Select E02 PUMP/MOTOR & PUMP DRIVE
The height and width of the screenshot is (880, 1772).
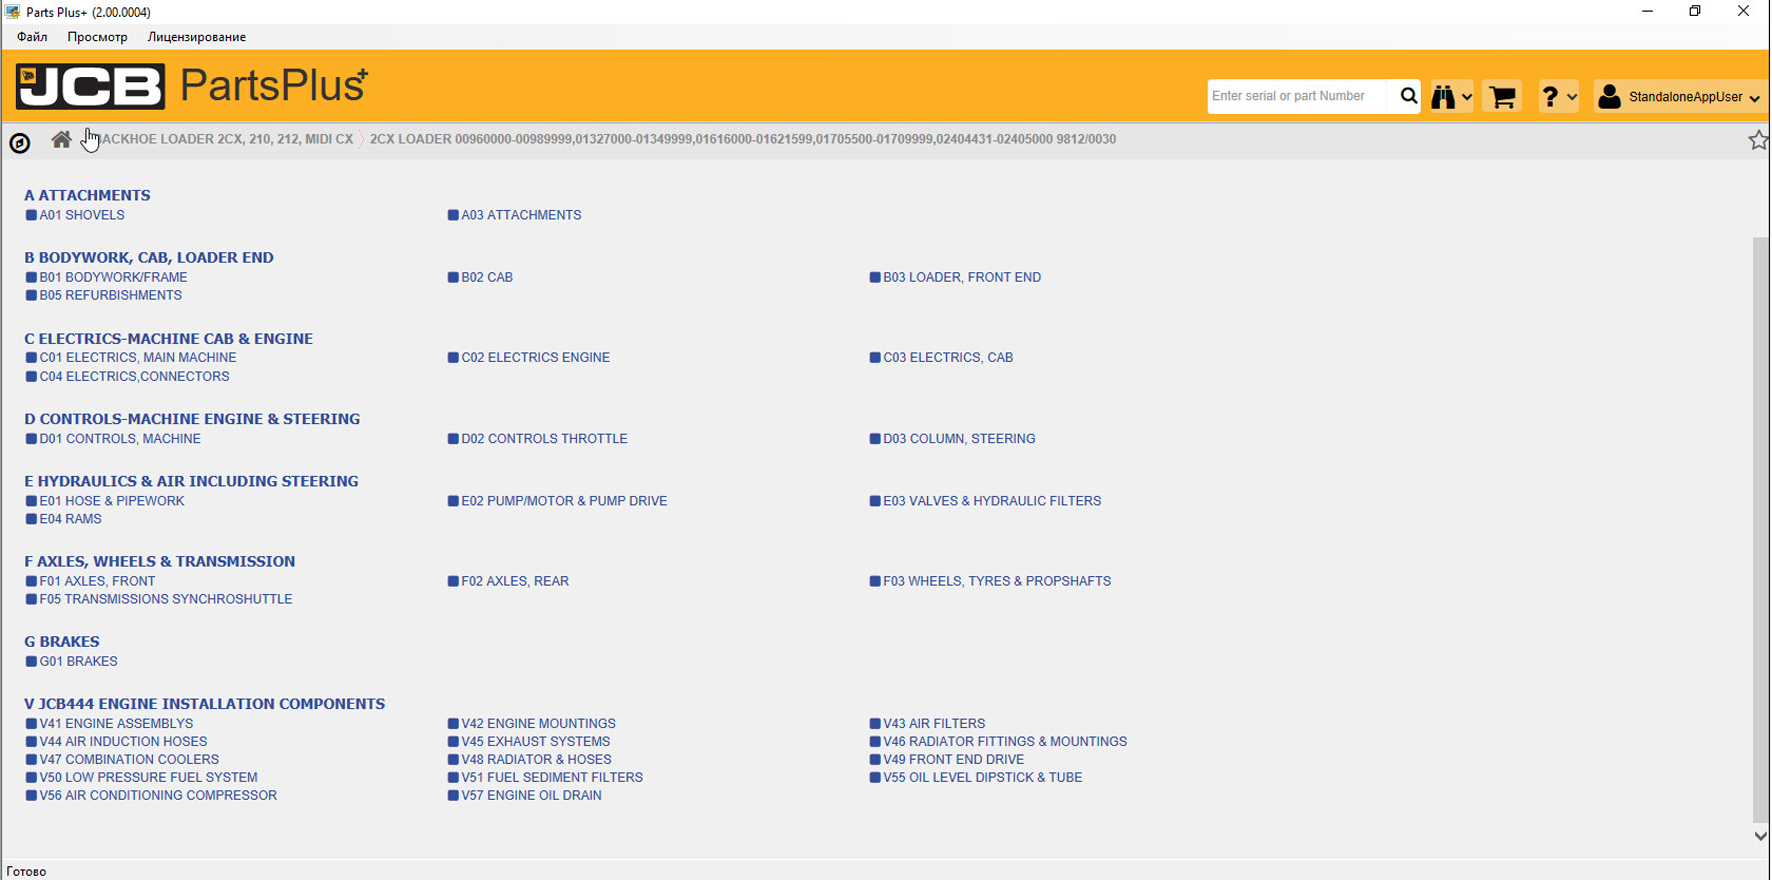[564, 501]
